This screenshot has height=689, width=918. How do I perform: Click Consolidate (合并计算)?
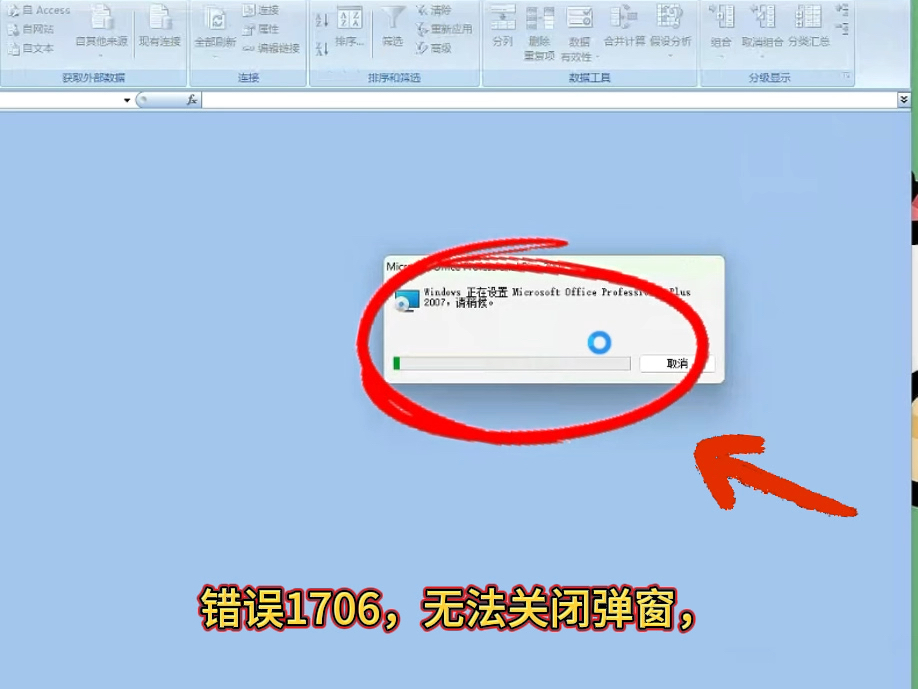(x=624, y=26)
